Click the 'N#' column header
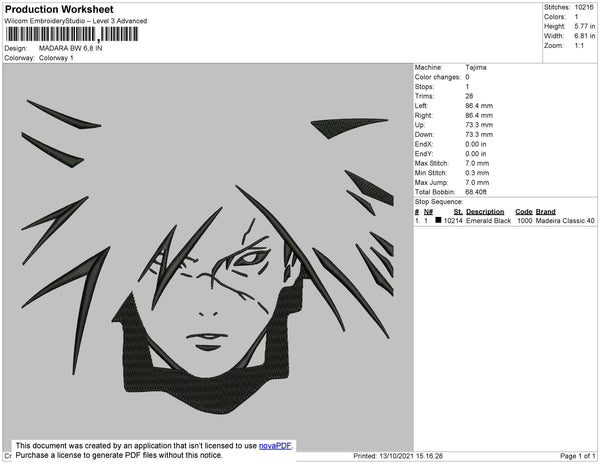 click(428, 212)
